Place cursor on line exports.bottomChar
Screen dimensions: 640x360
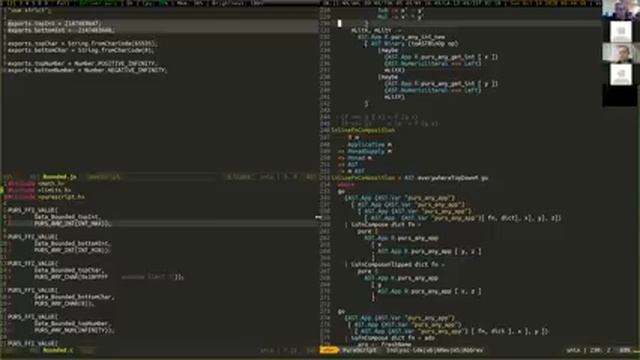pos(81,50)
